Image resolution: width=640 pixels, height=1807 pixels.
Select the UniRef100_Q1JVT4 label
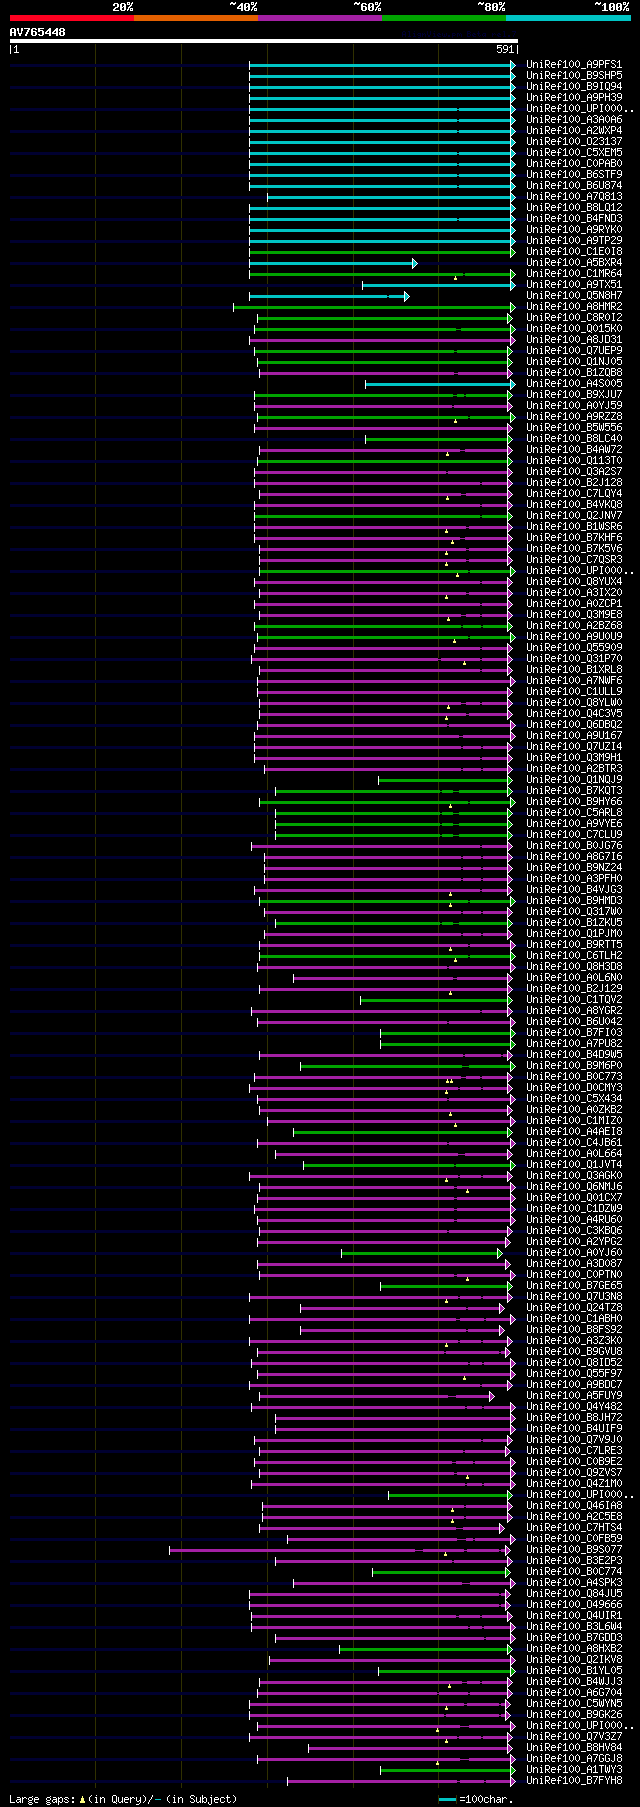[574, 1164]
